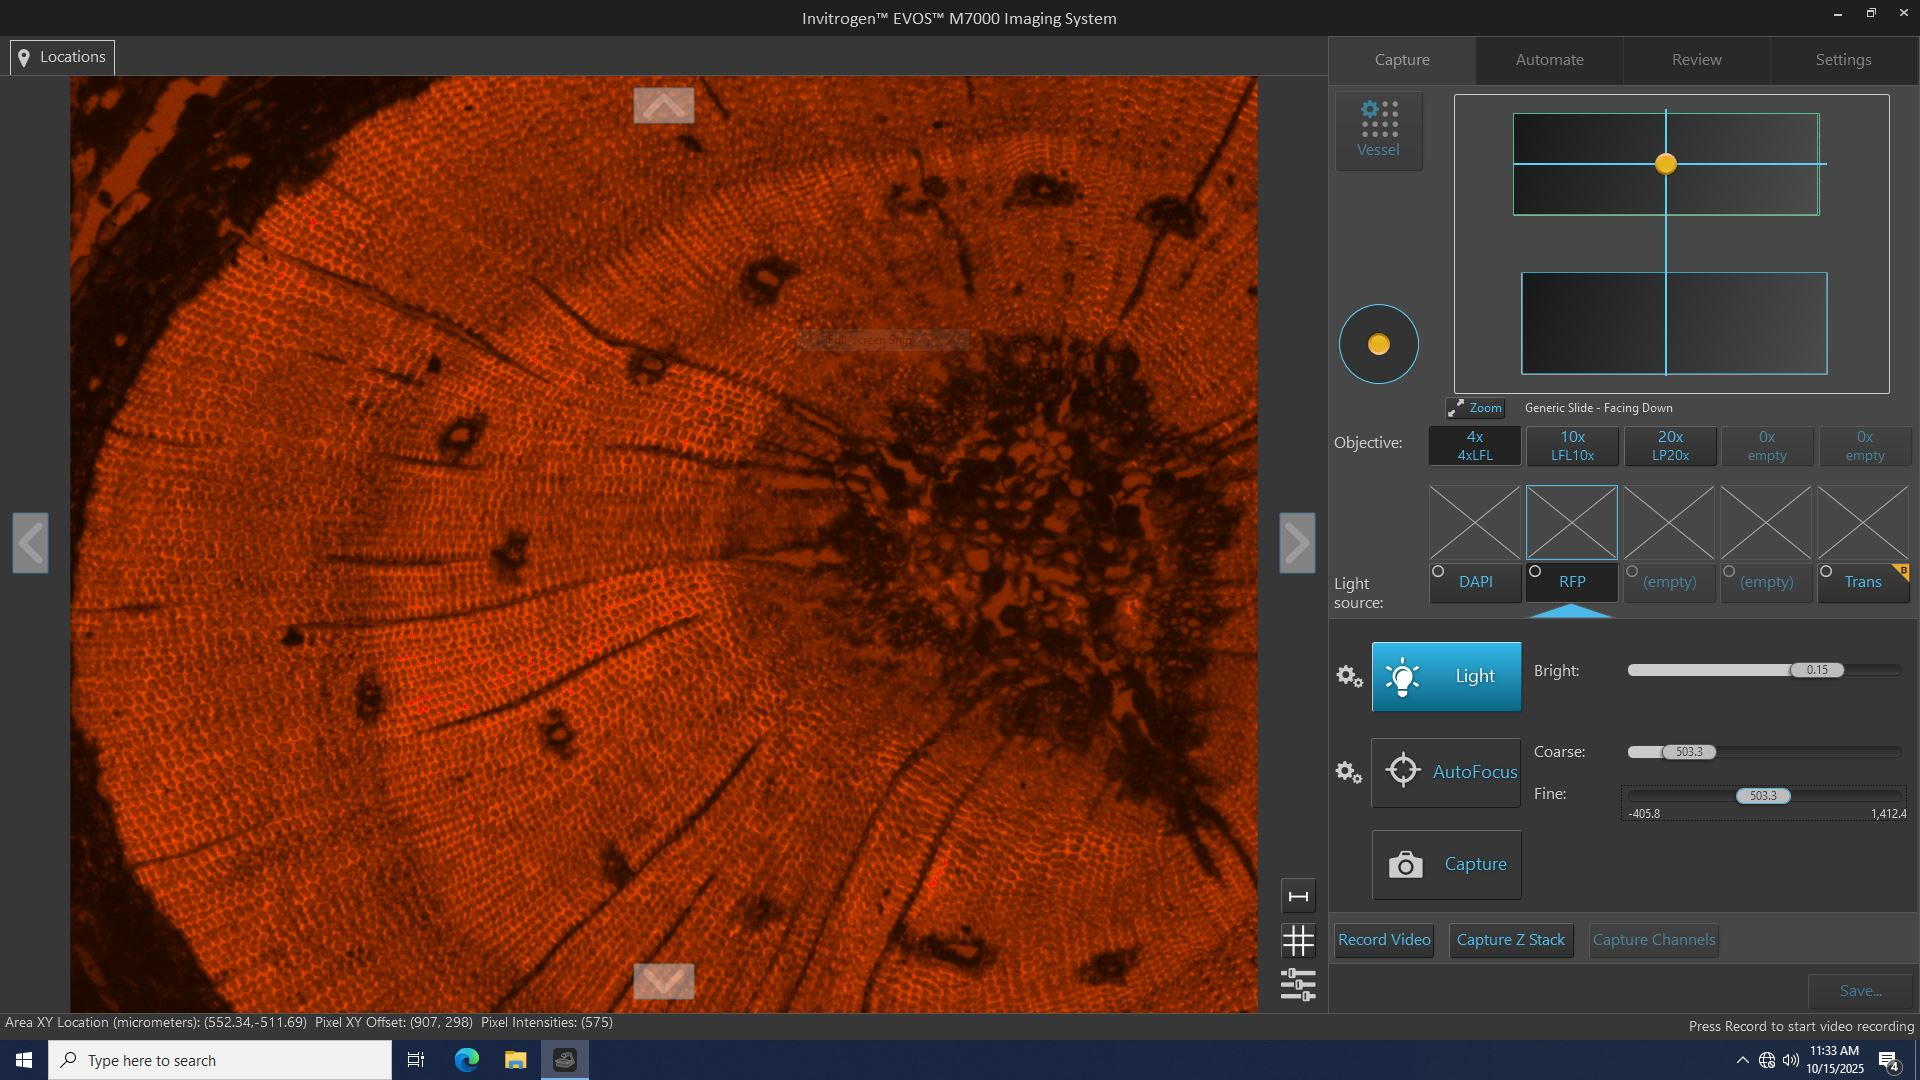The image size is (1920, 1080).
Task: Move stage right with right arrow
Action: 1297,543
